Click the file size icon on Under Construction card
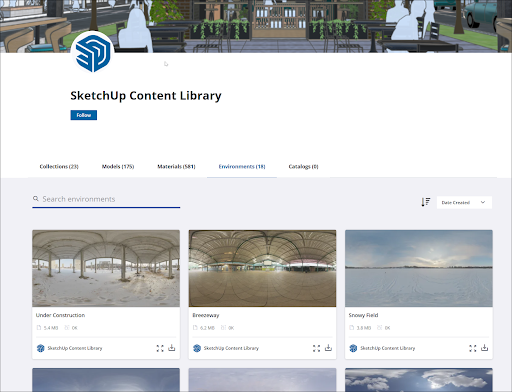The height and width of the screenshot is (392, 512). (39, 328)
